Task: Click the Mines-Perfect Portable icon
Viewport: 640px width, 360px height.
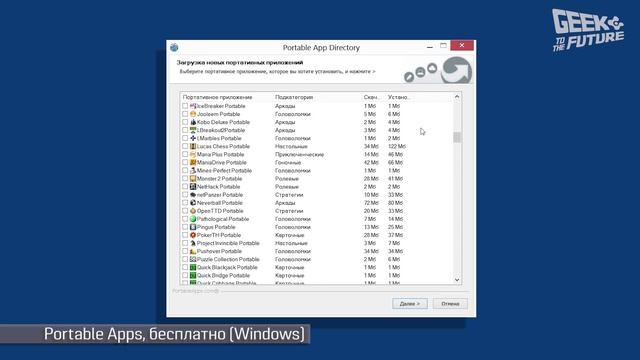Action: (193, 171)
